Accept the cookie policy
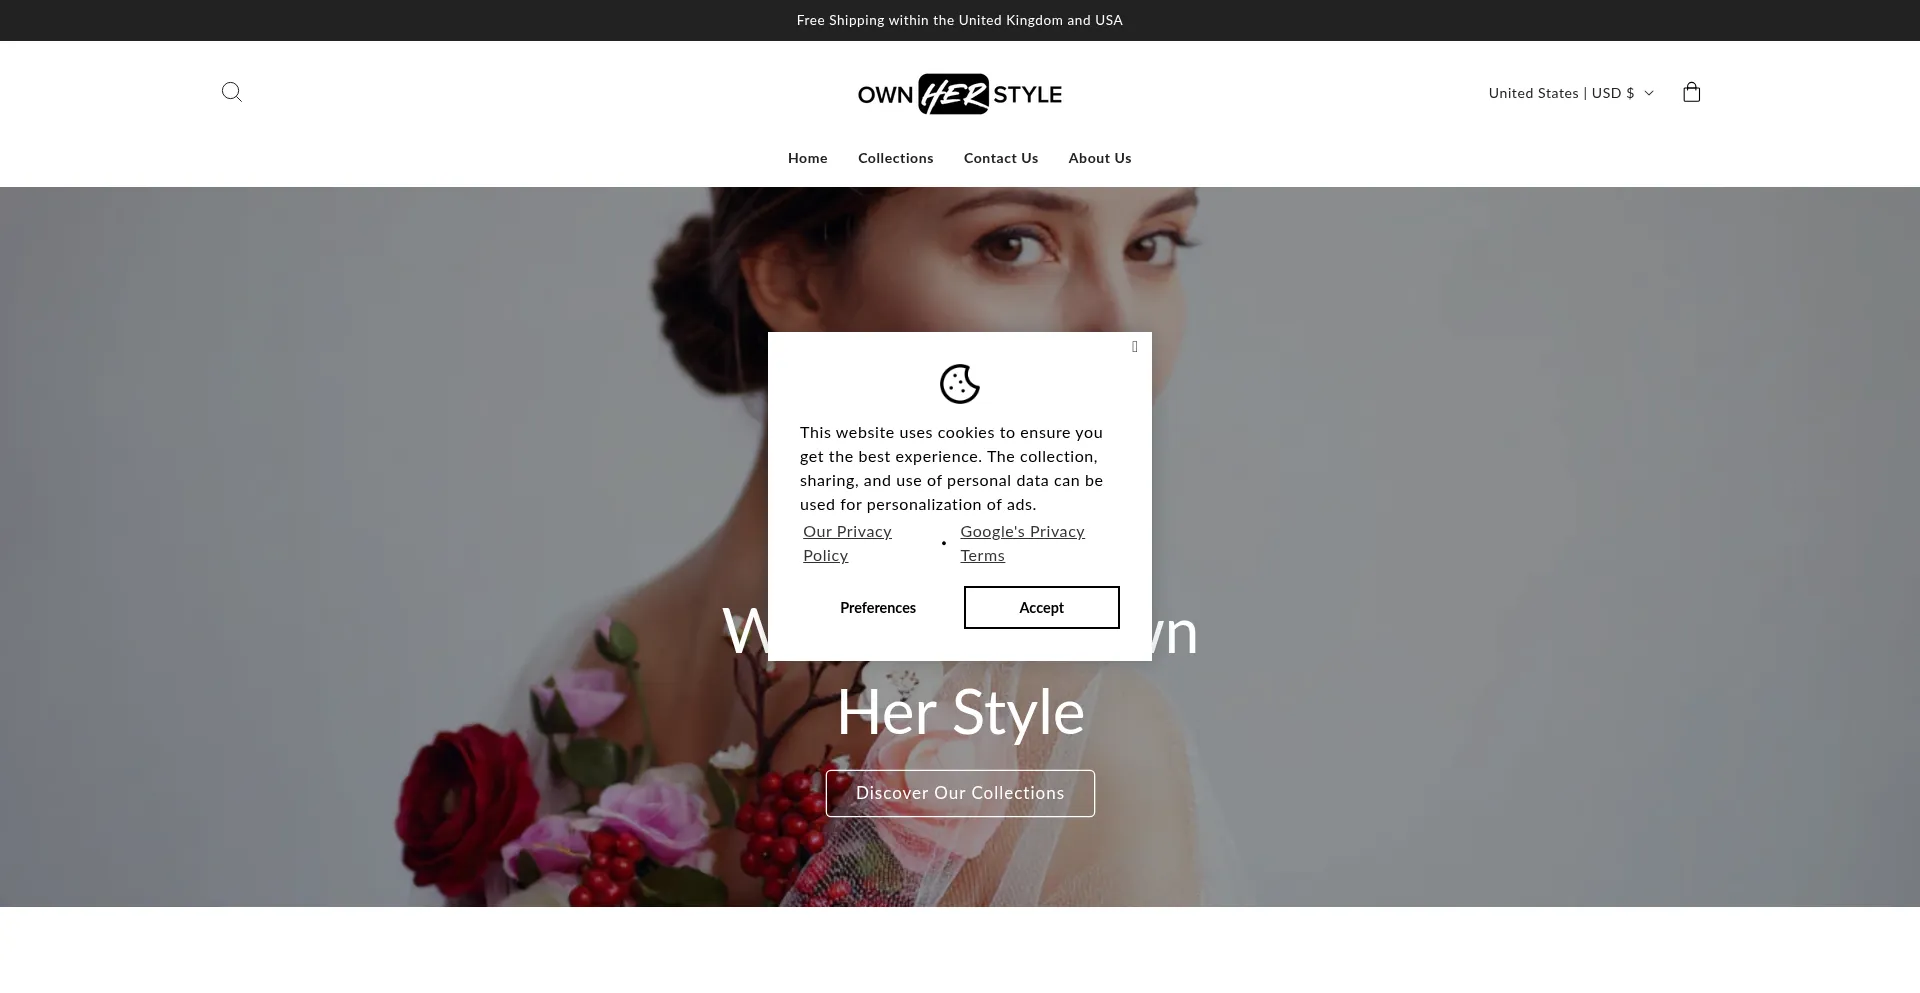Screen dimensions: 1920x993 pyautogui.click(x=1041, y=607)
